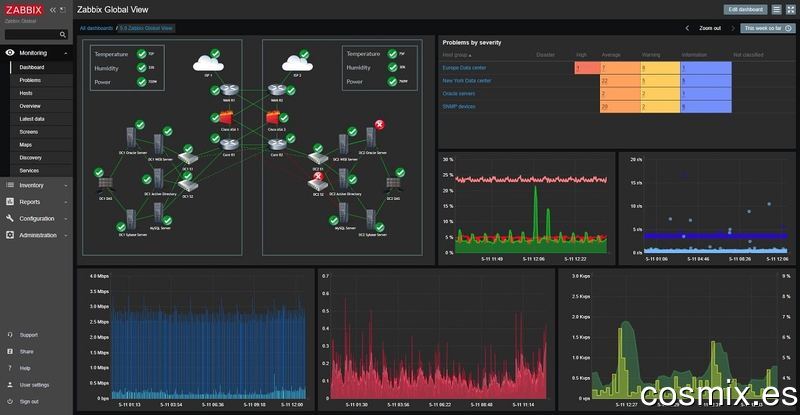Open New York Data center host group
Image resolution: width=800 pixels, height=415 pixels.
[467, 81]
